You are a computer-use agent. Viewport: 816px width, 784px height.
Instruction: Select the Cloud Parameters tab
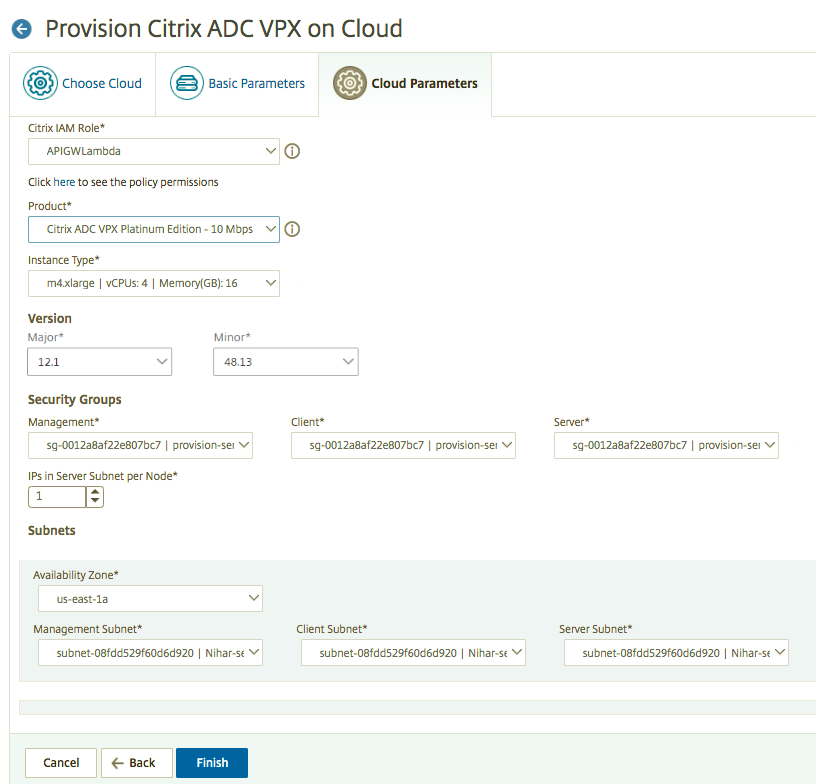pos(405,84)
